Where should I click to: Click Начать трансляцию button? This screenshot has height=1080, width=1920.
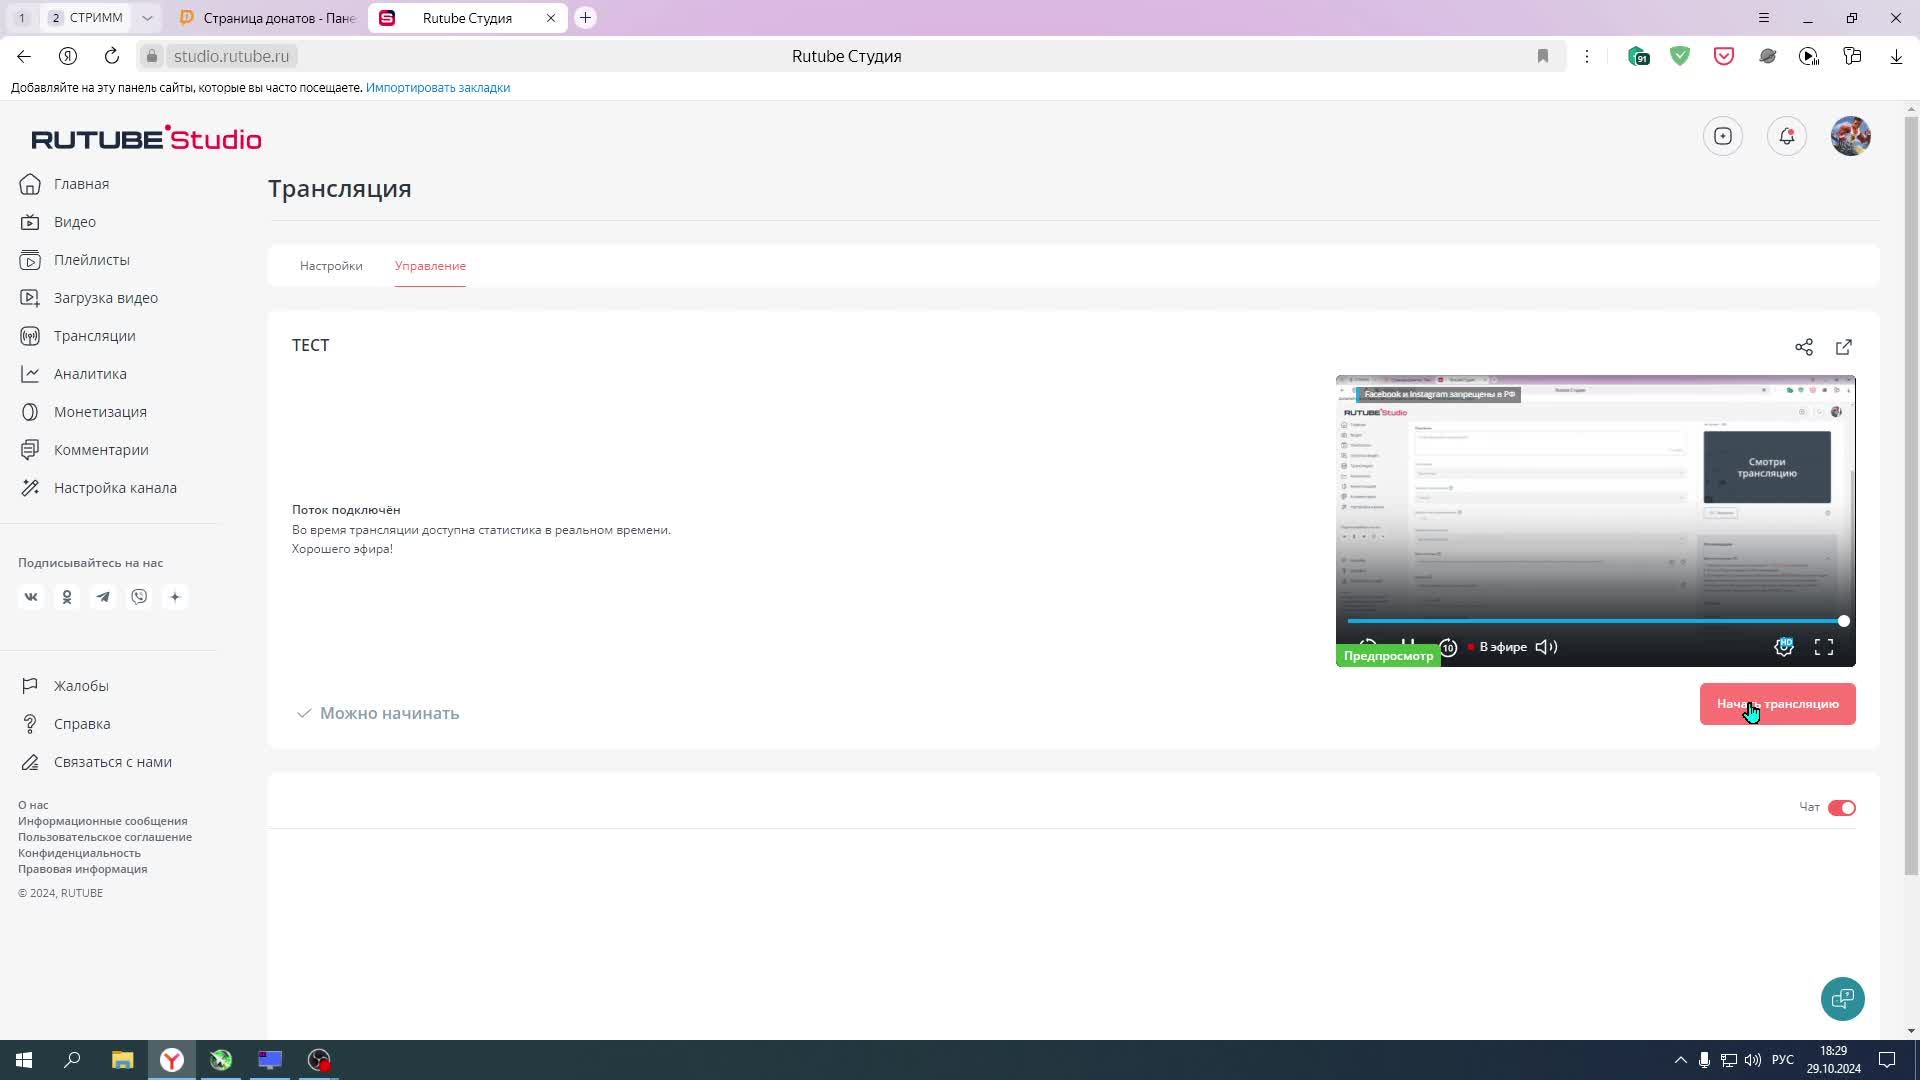[x=1778, y=704]
